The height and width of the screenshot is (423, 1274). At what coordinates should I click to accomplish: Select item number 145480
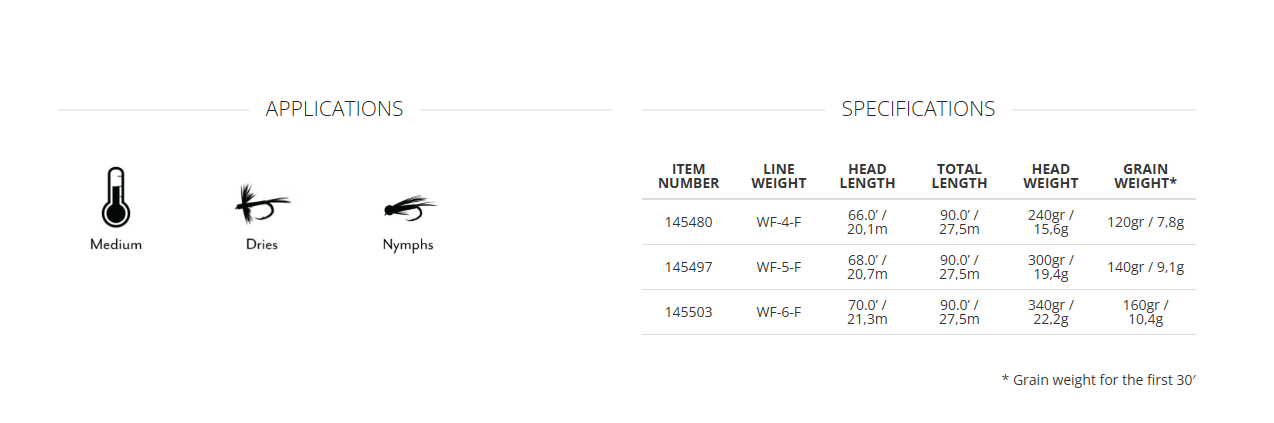coord(688,222)
